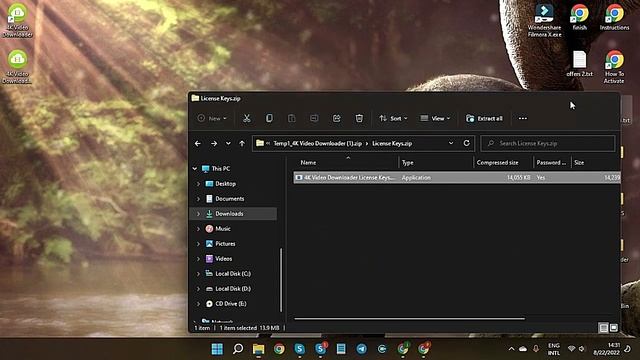The width and height of the screenshot is (640, 360).
Task: Select 4K Video Downloader License Keys file
Action: click(457, 178)
